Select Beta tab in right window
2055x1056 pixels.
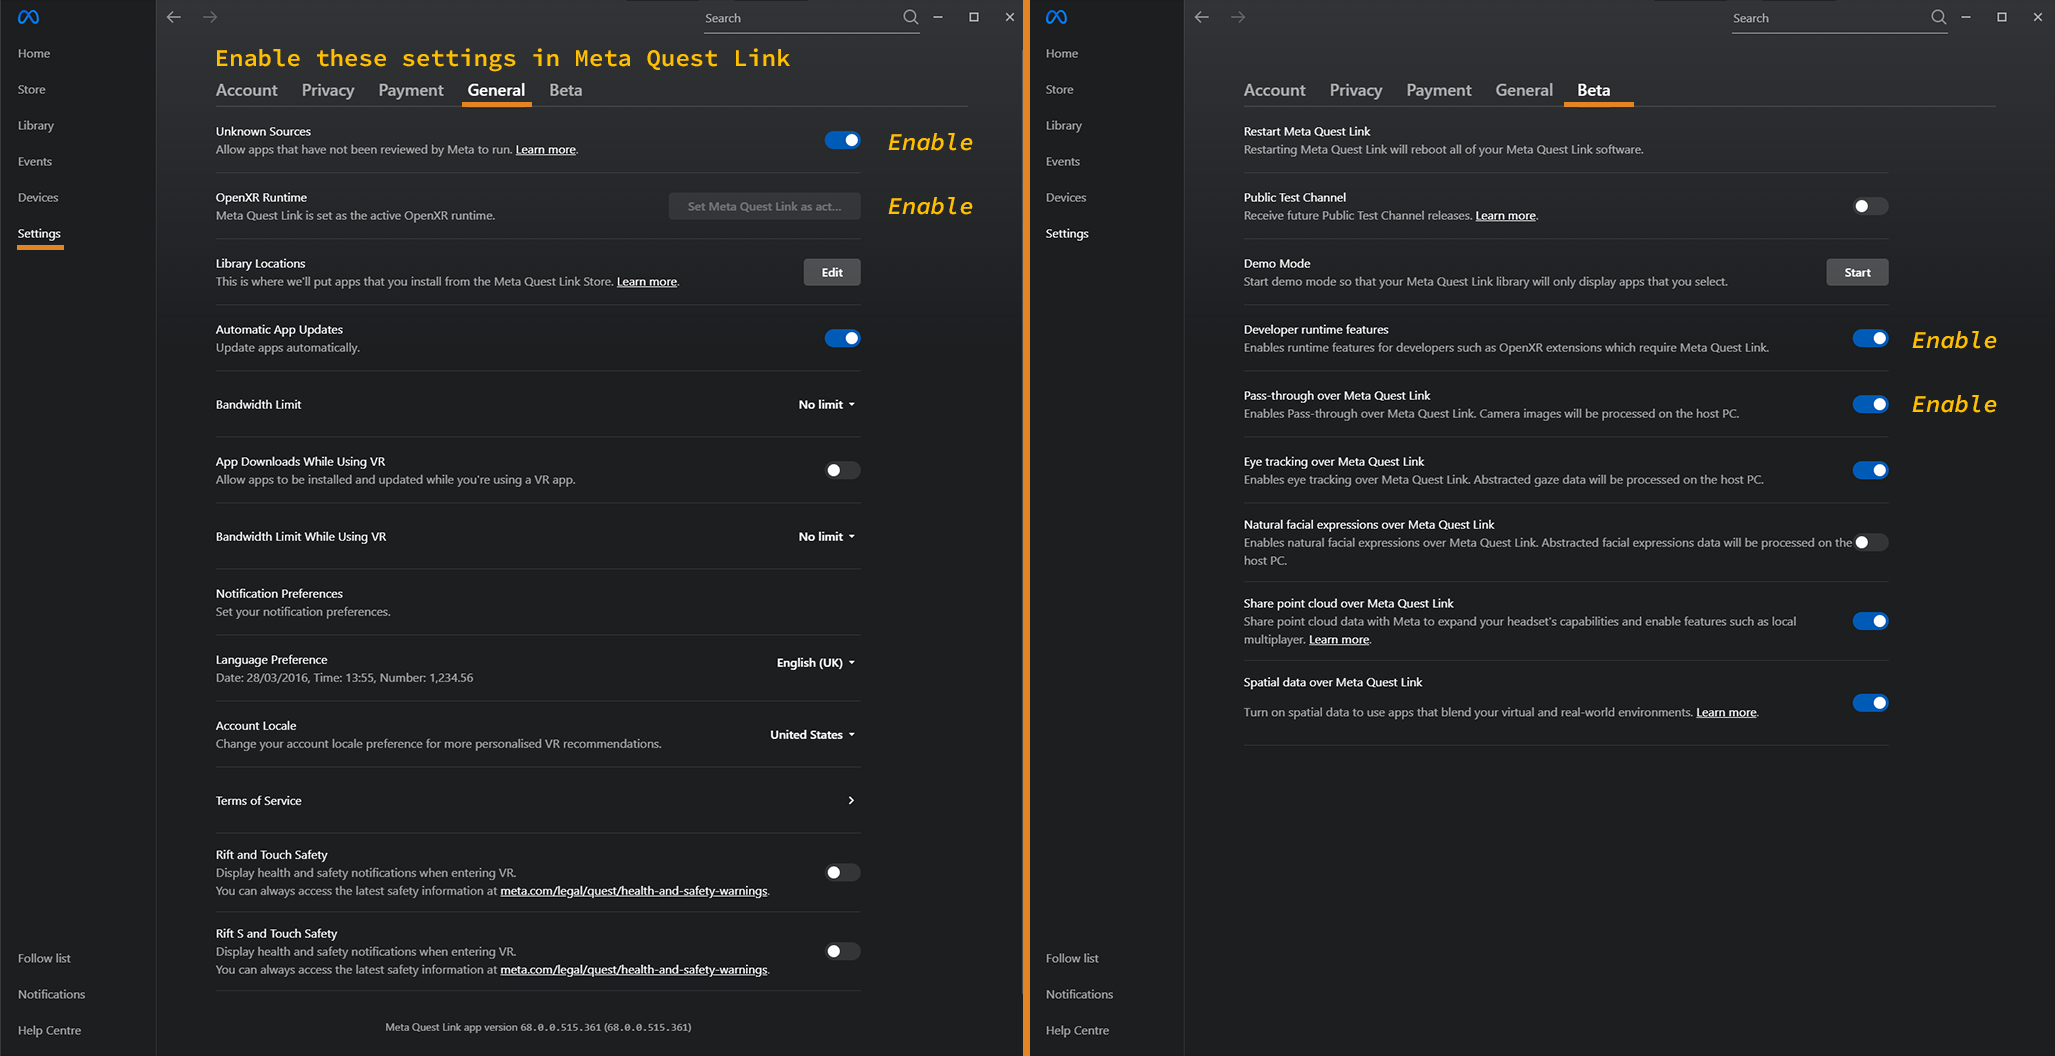[1593, 90]
